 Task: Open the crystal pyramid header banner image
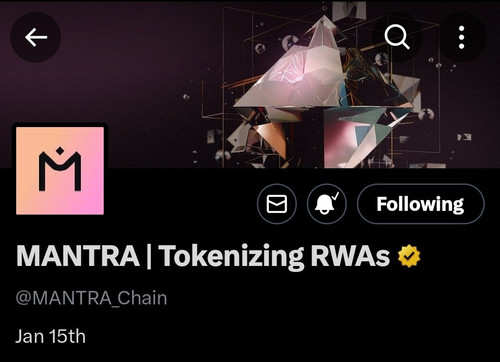[250, 83]
